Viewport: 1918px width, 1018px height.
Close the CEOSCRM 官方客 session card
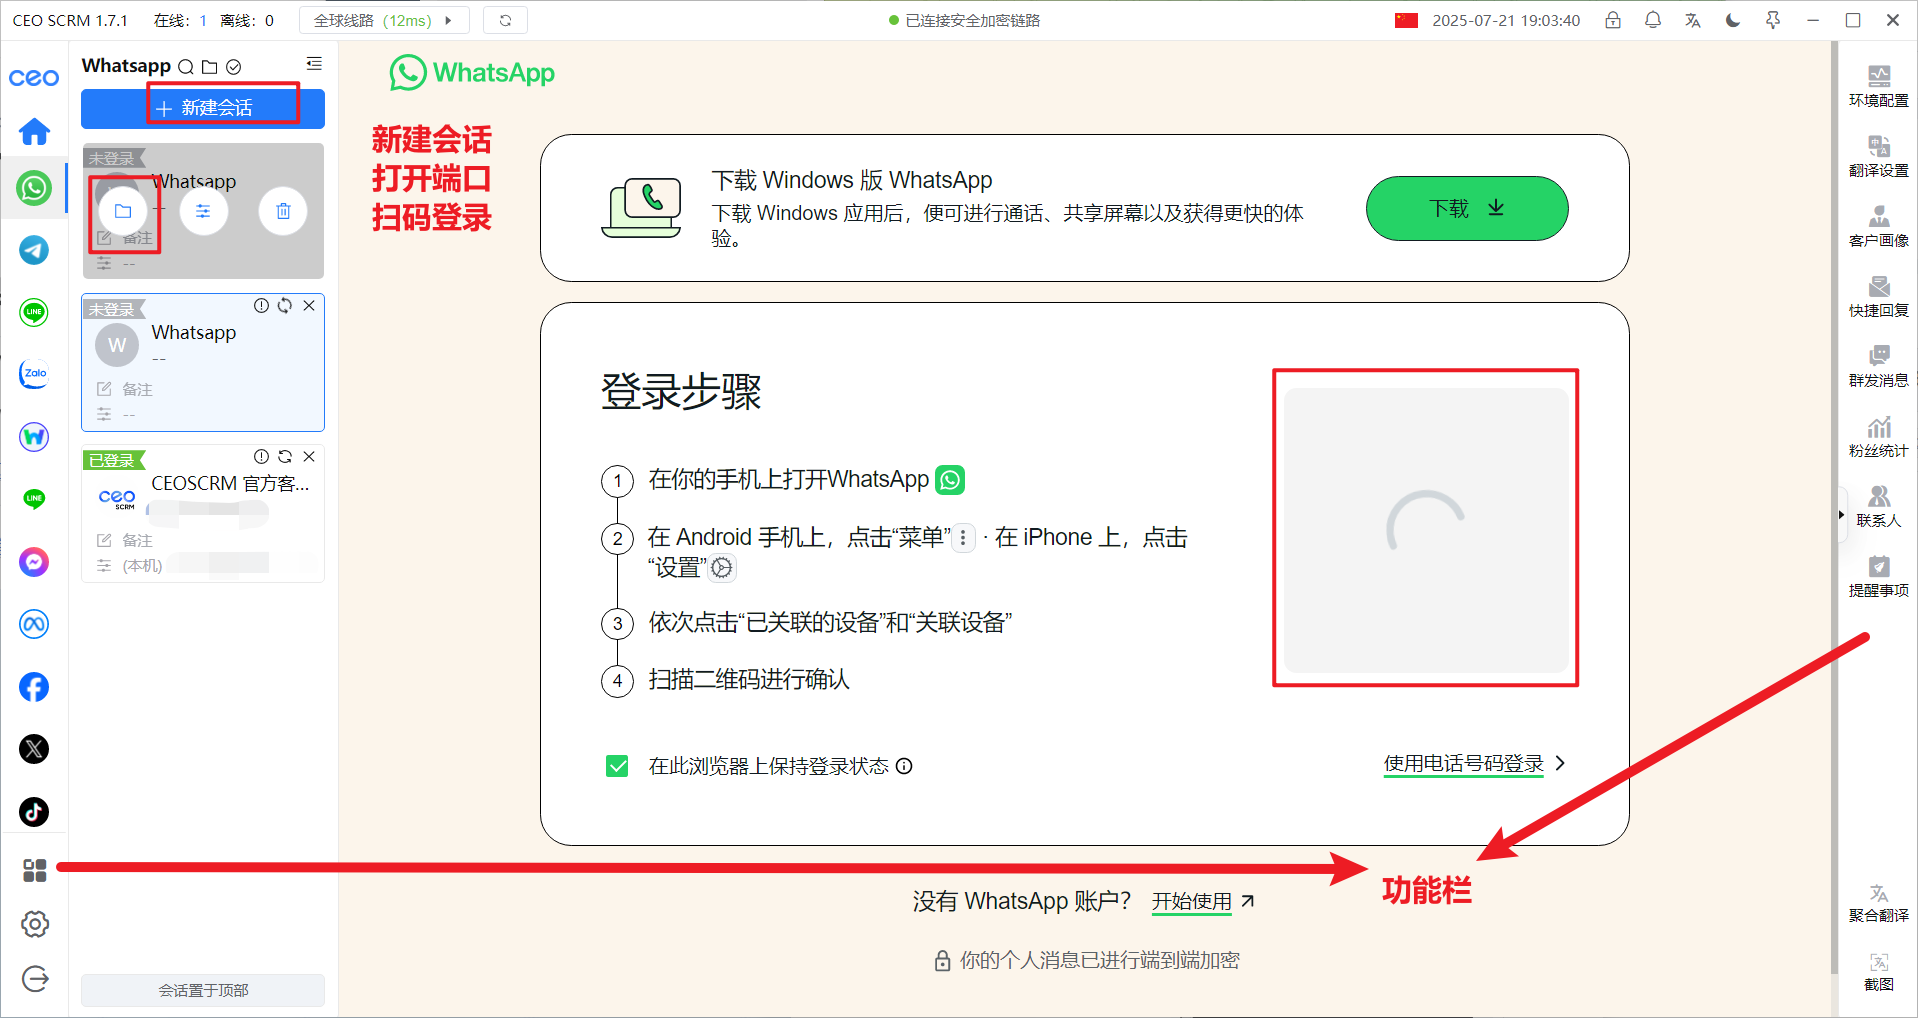309,457
